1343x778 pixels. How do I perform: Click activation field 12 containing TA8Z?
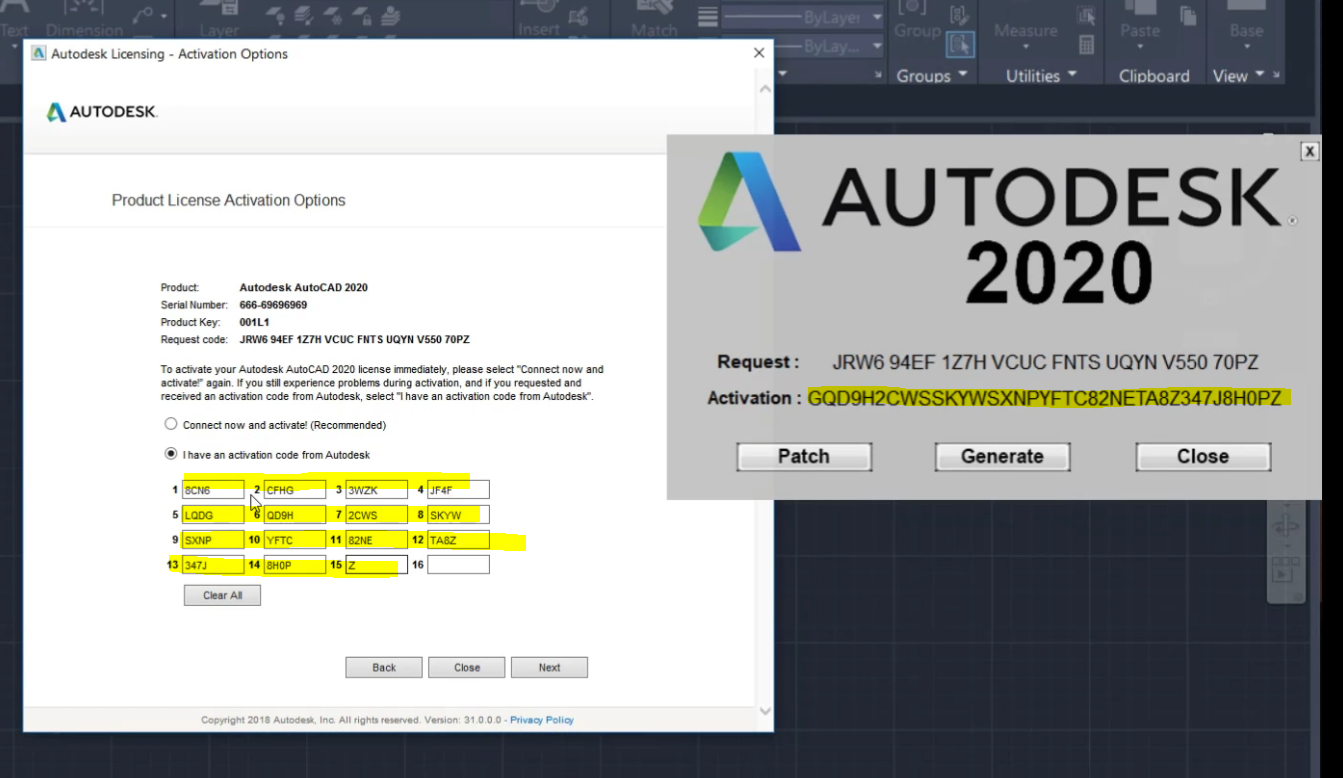click(x=458, y=540)
